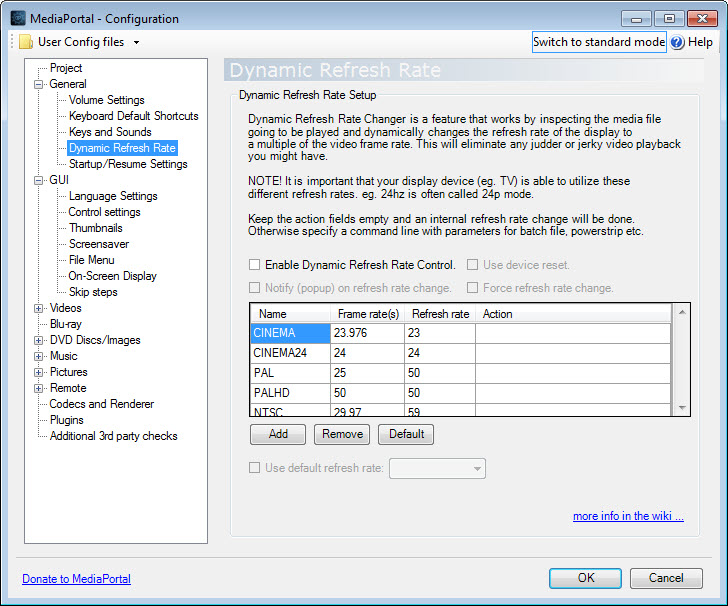This screenshot has width=728, height=606.
Task: Open Keys and Sounds settings
Action: point(110,132)
